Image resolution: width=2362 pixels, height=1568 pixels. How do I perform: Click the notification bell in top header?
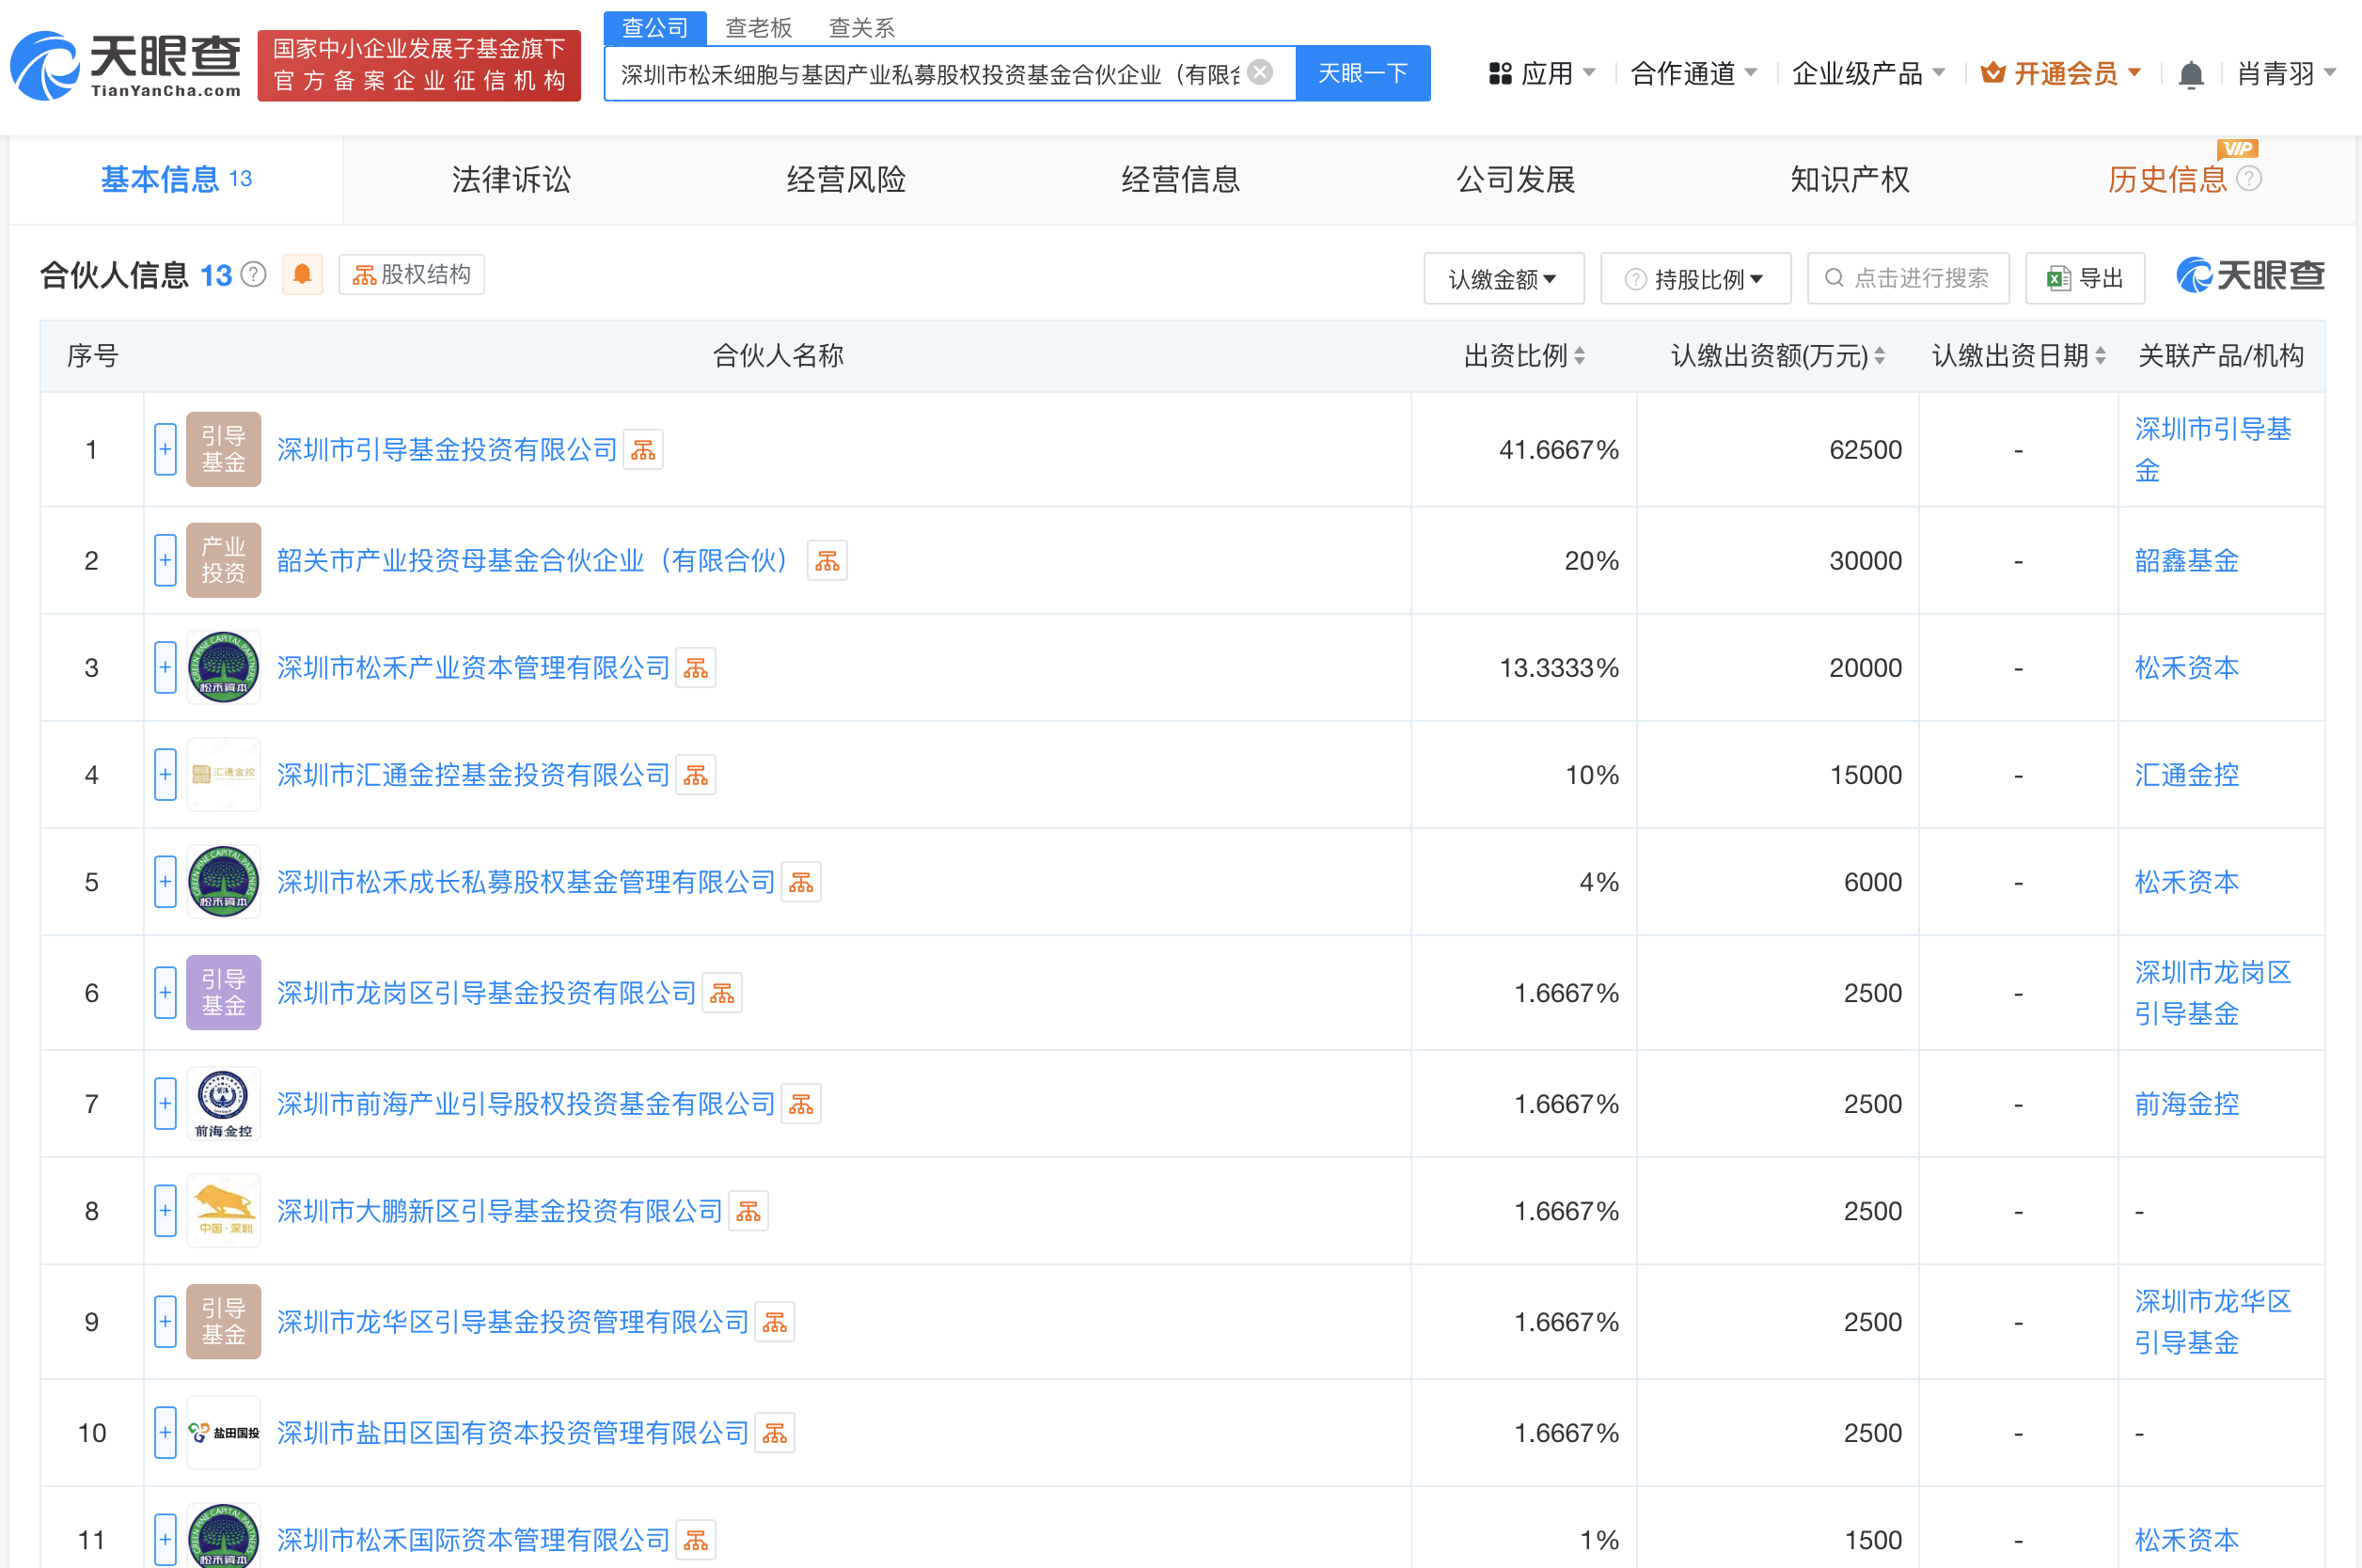coord(2190,74)
